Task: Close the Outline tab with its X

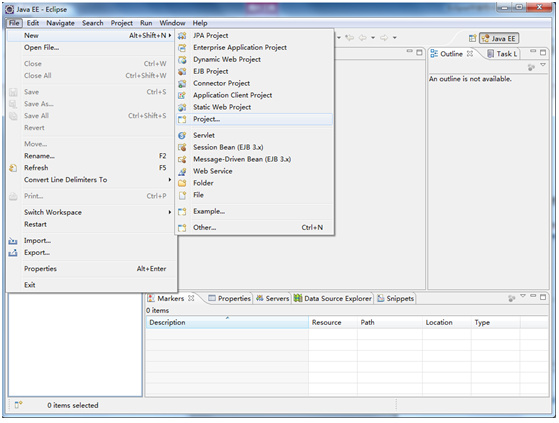Action: pyautogui.click(x=470, y=53)
